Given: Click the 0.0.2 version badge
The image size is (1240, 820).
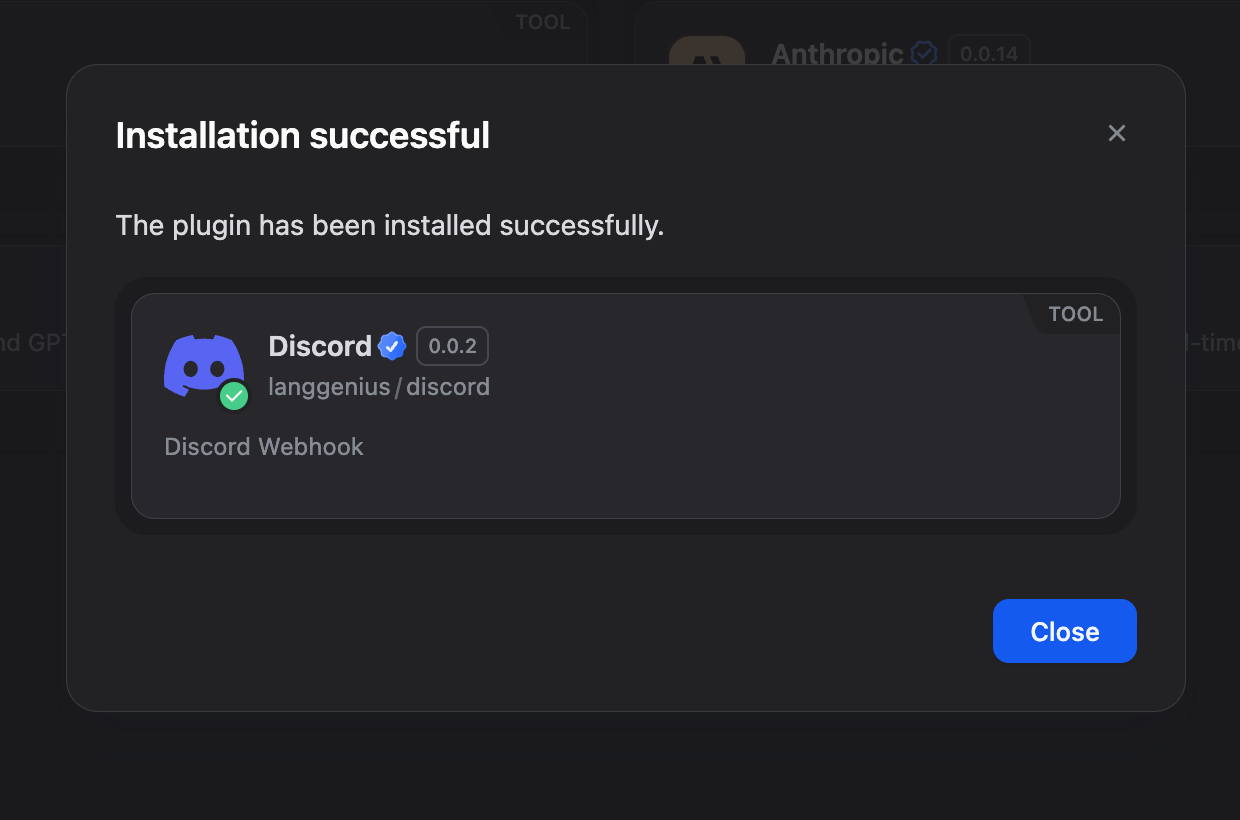Looking at the screenshot, I should pos(452,346).
